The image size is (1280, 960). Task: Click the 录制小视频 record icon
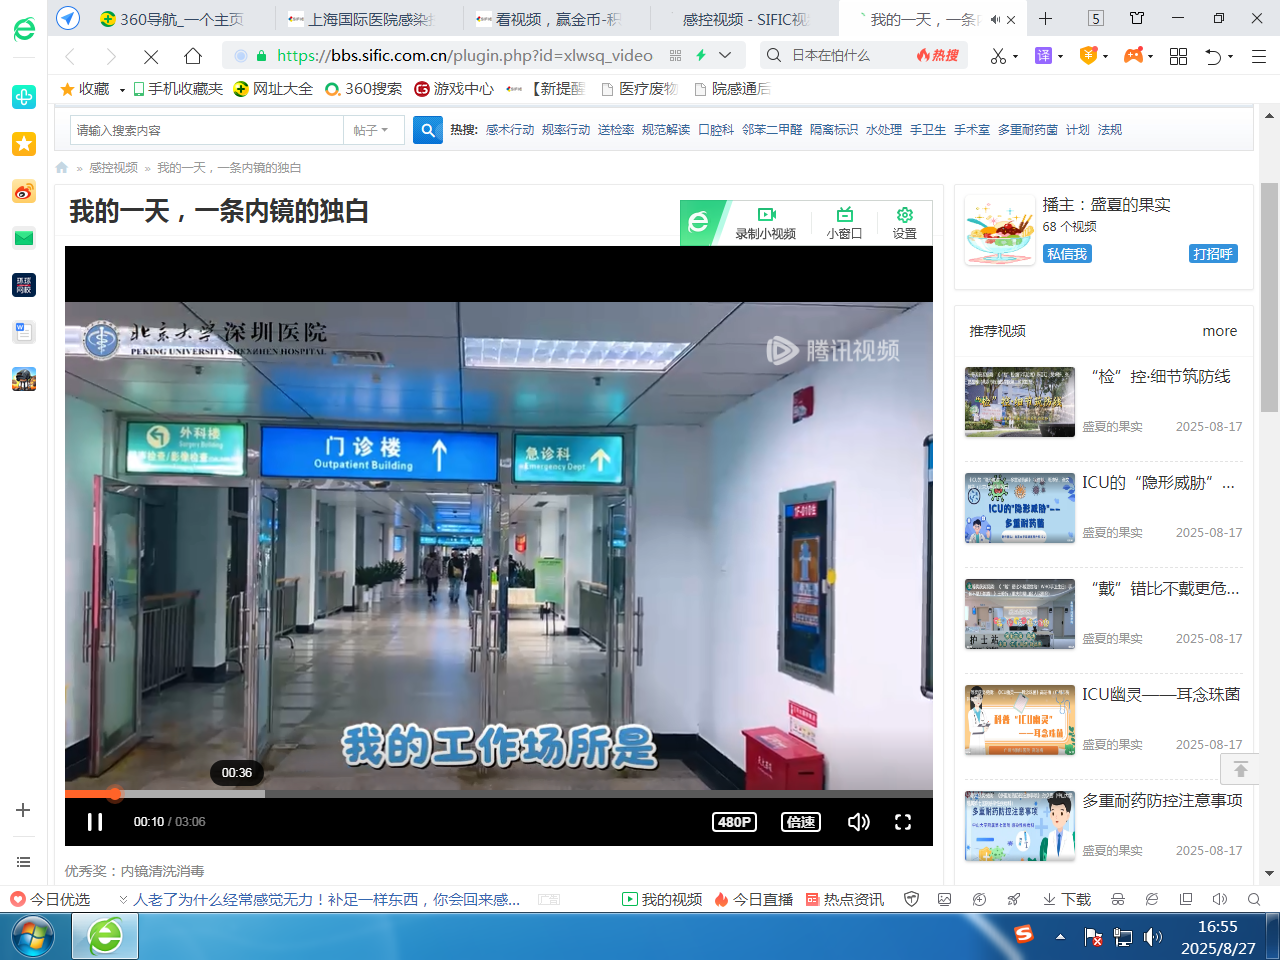tap(766, 215)
